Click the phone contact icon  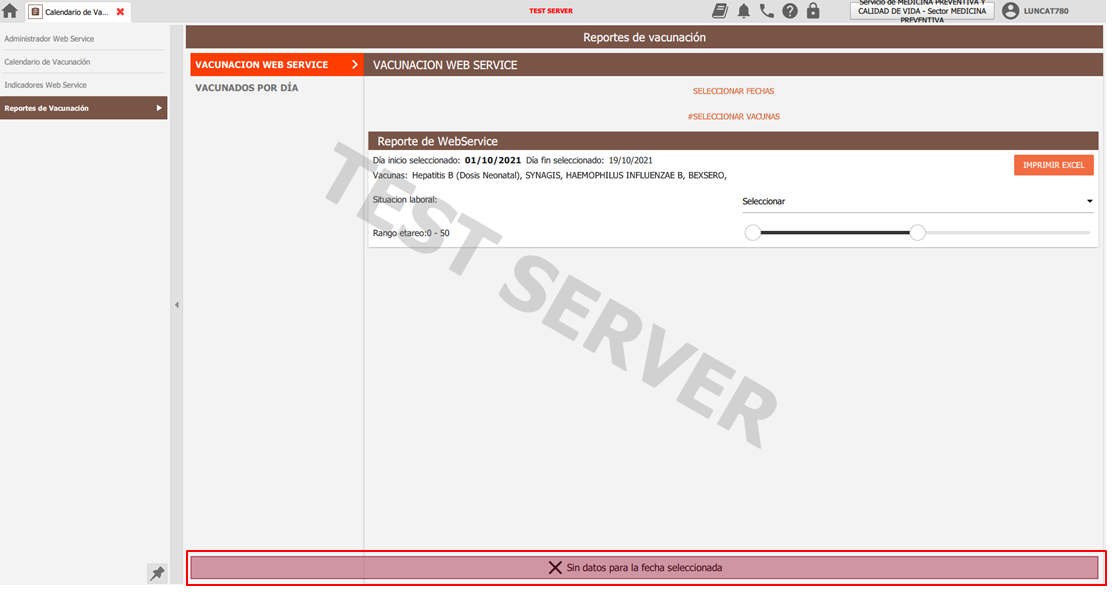pyautogui.click(x=767, y=11)
